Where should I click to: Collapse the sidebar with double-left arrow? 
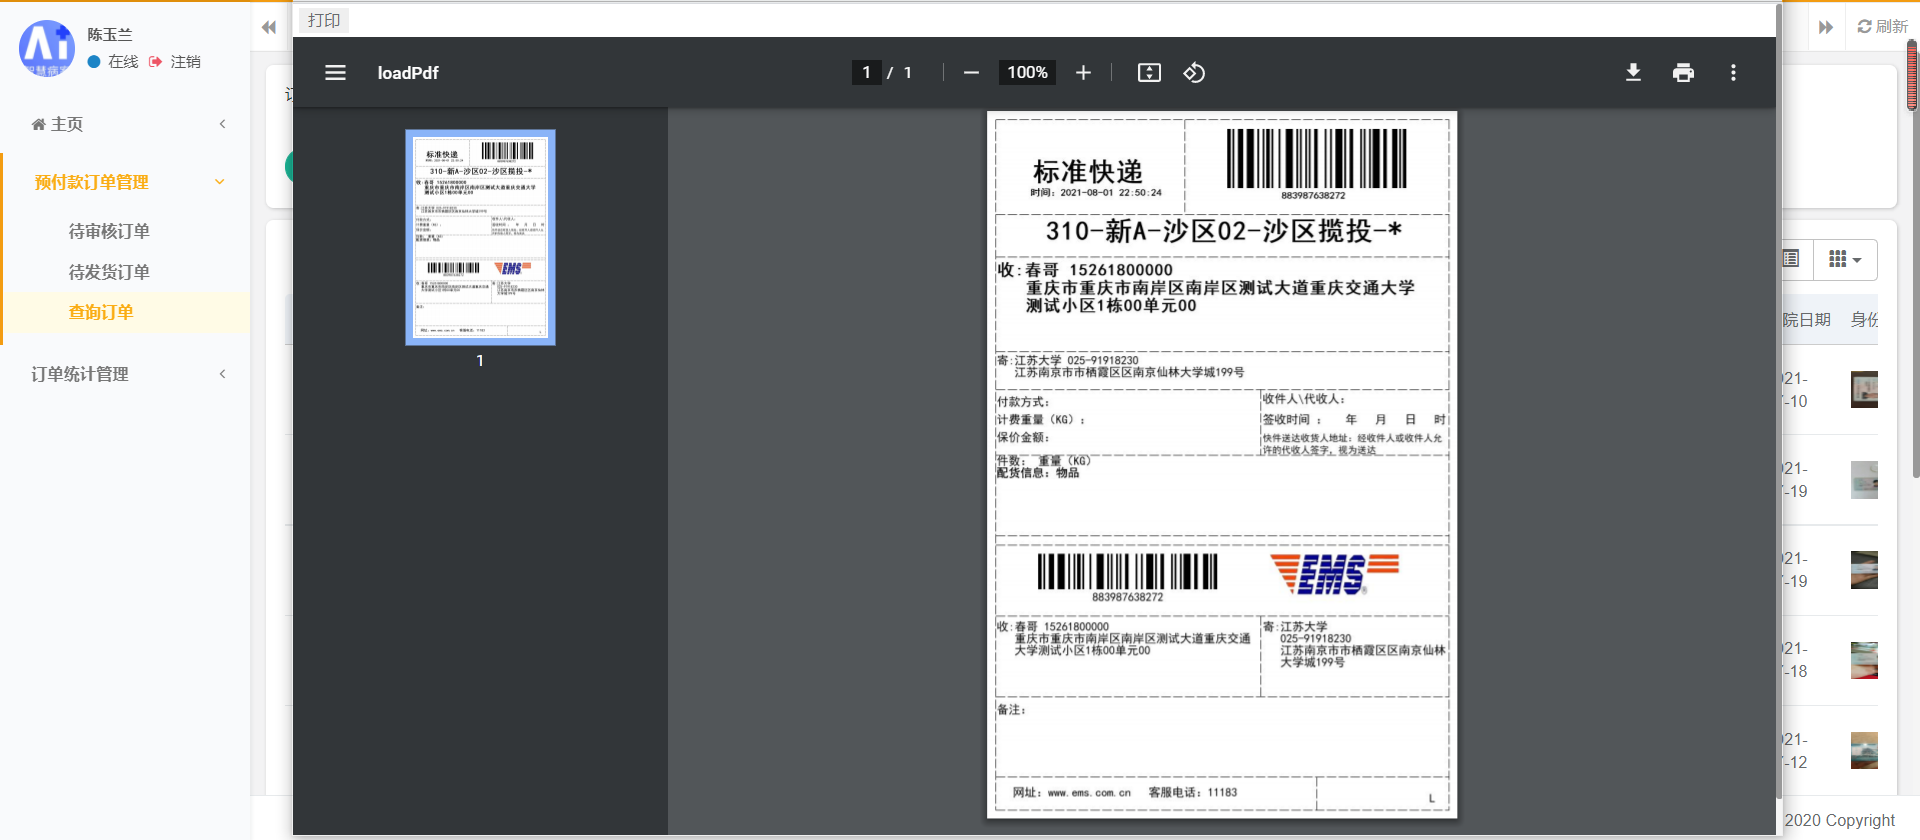coord(269,27)
